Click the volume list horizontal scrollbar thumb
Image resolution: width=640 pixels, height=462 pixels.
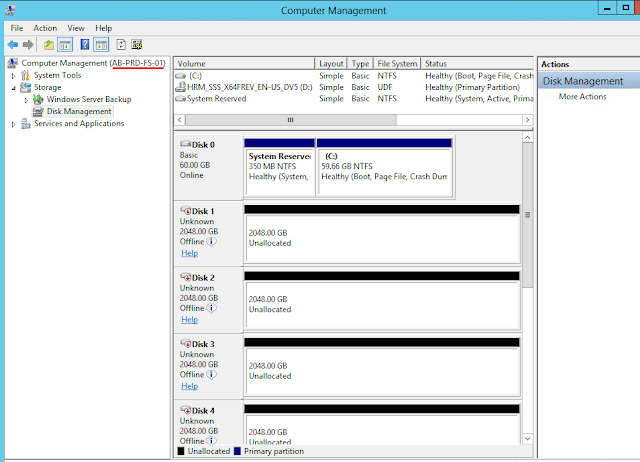[291, 120]
